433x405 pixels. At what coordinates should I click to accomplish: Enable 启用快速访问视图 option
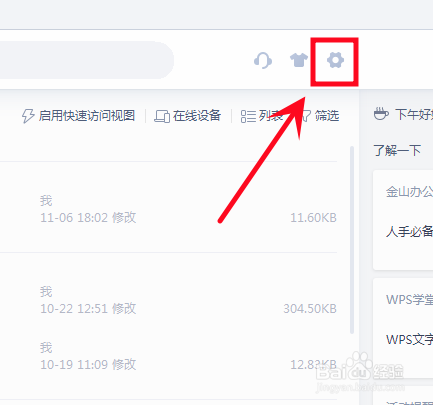pyautogui.click(x=78, y=116)
